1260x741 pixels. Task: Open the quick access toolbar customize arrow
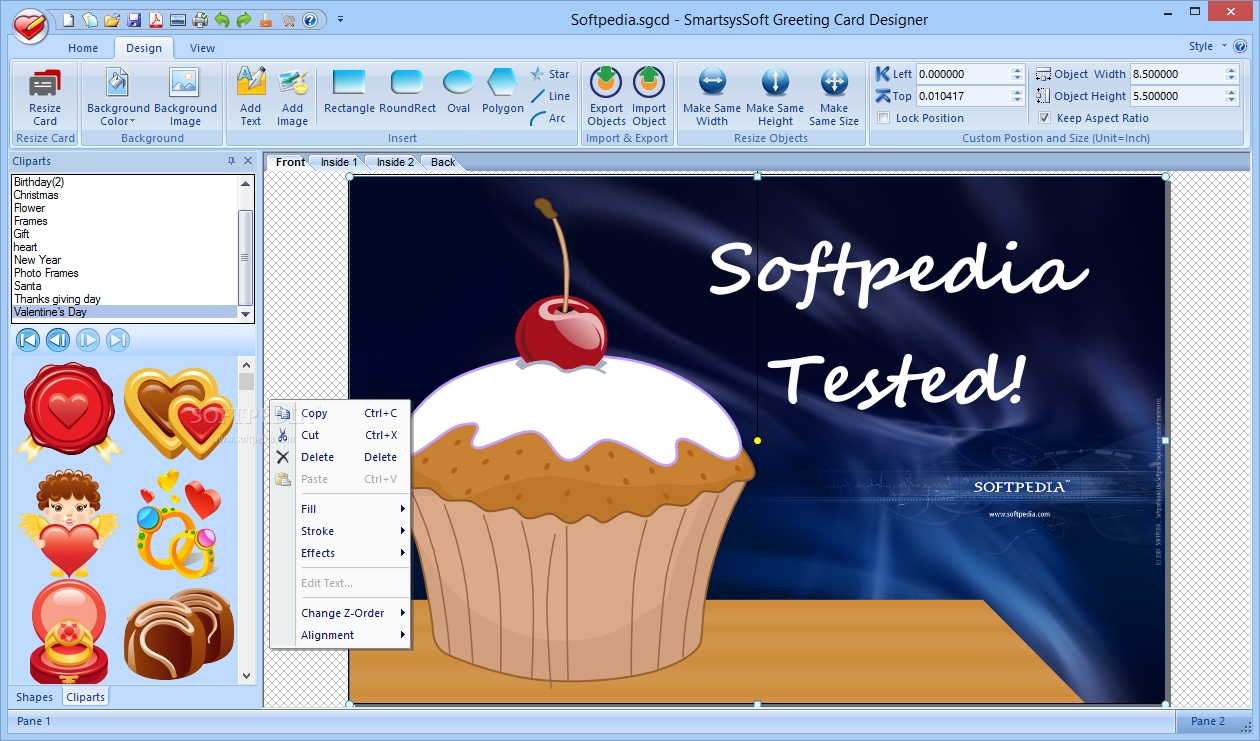click(x=341, y=20)
